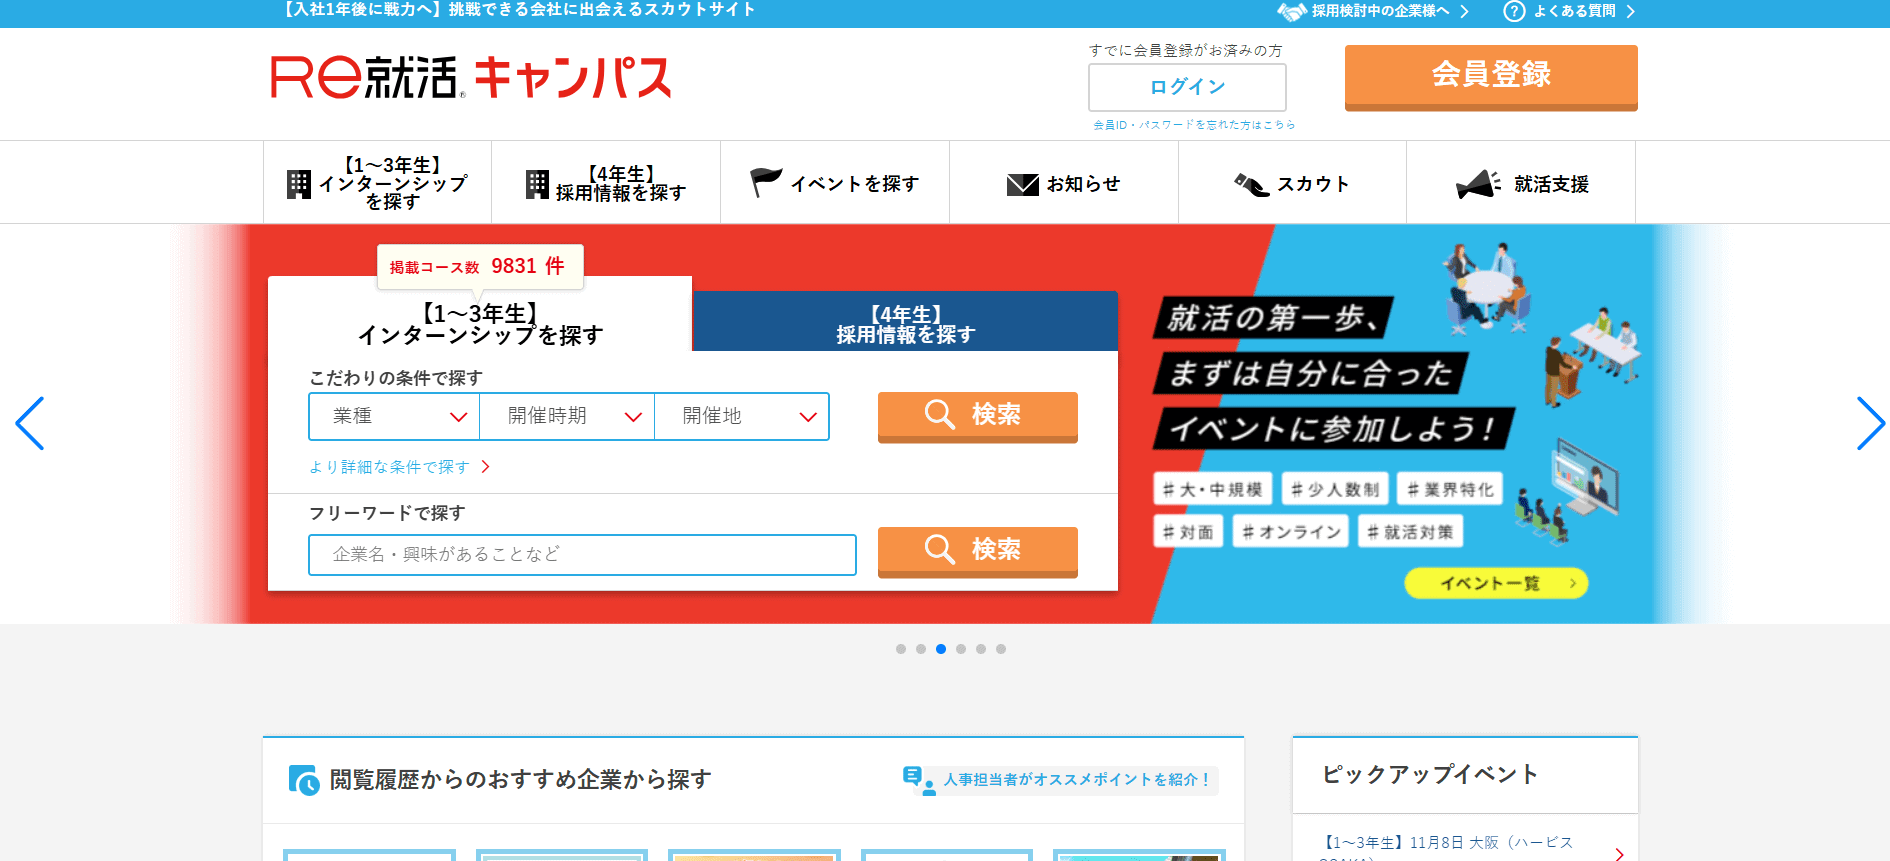Open お知らせ menu item

[1064, 183]
